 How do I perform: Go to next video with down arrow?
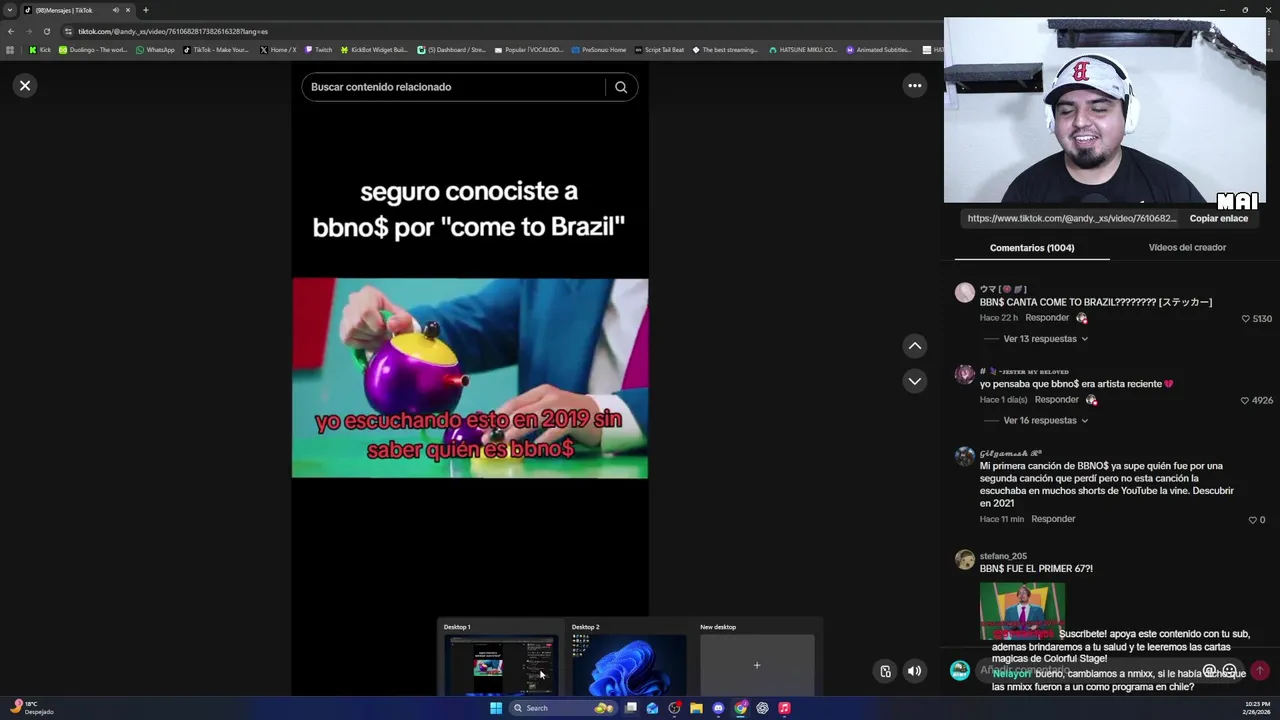point(914,381)
